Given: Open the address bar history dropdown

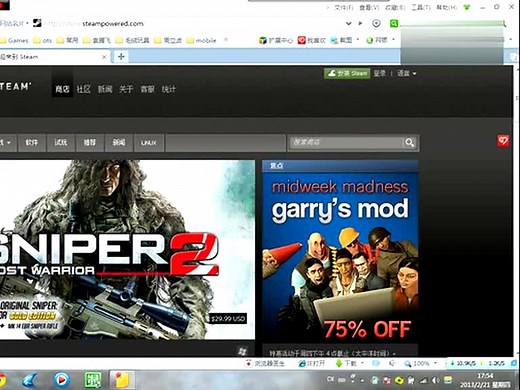Looking at the screenshot, I should (349, 23).
